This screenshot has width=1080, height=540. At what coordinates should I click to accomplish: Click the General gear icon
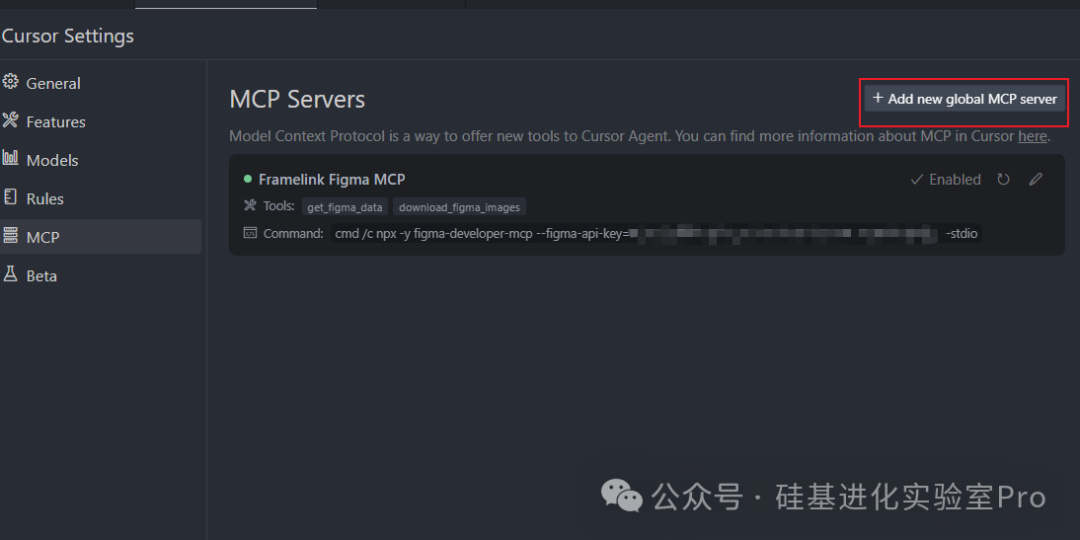tap(11, 82)
